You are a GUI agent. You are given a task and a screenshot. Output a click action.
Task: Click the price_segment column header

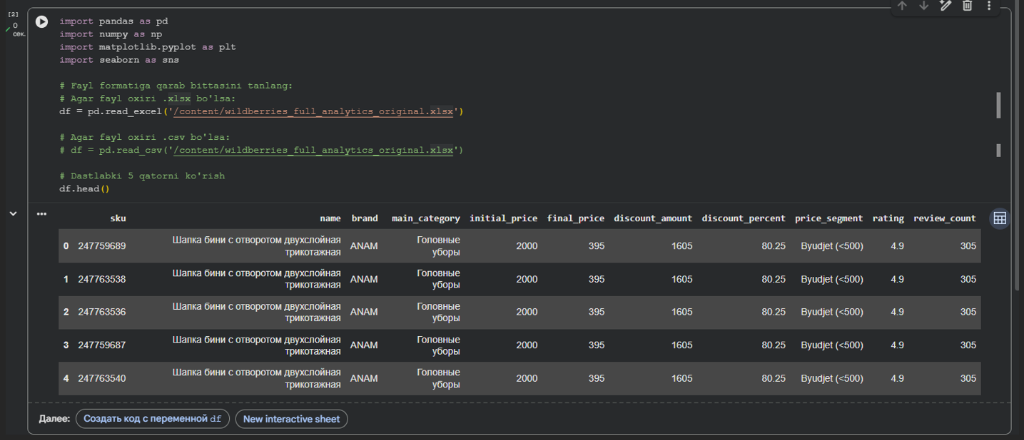tap(829, 219)
